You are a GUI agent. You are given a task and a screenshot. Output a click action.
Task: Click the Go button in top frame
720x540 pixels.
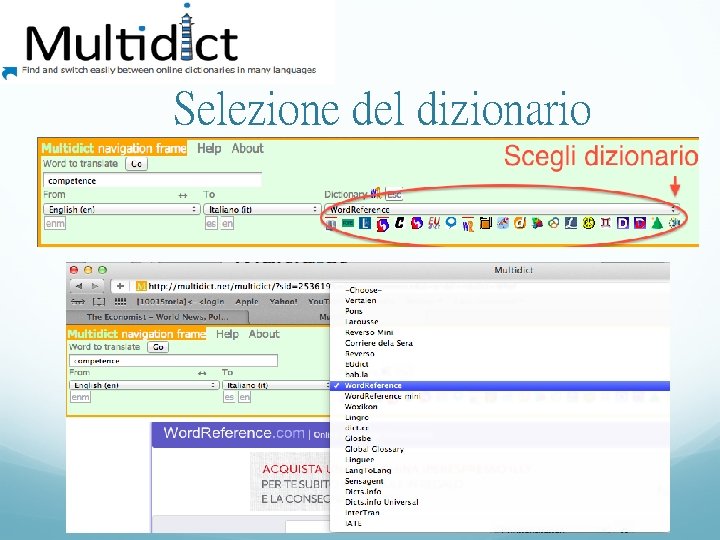pos(136,164)
